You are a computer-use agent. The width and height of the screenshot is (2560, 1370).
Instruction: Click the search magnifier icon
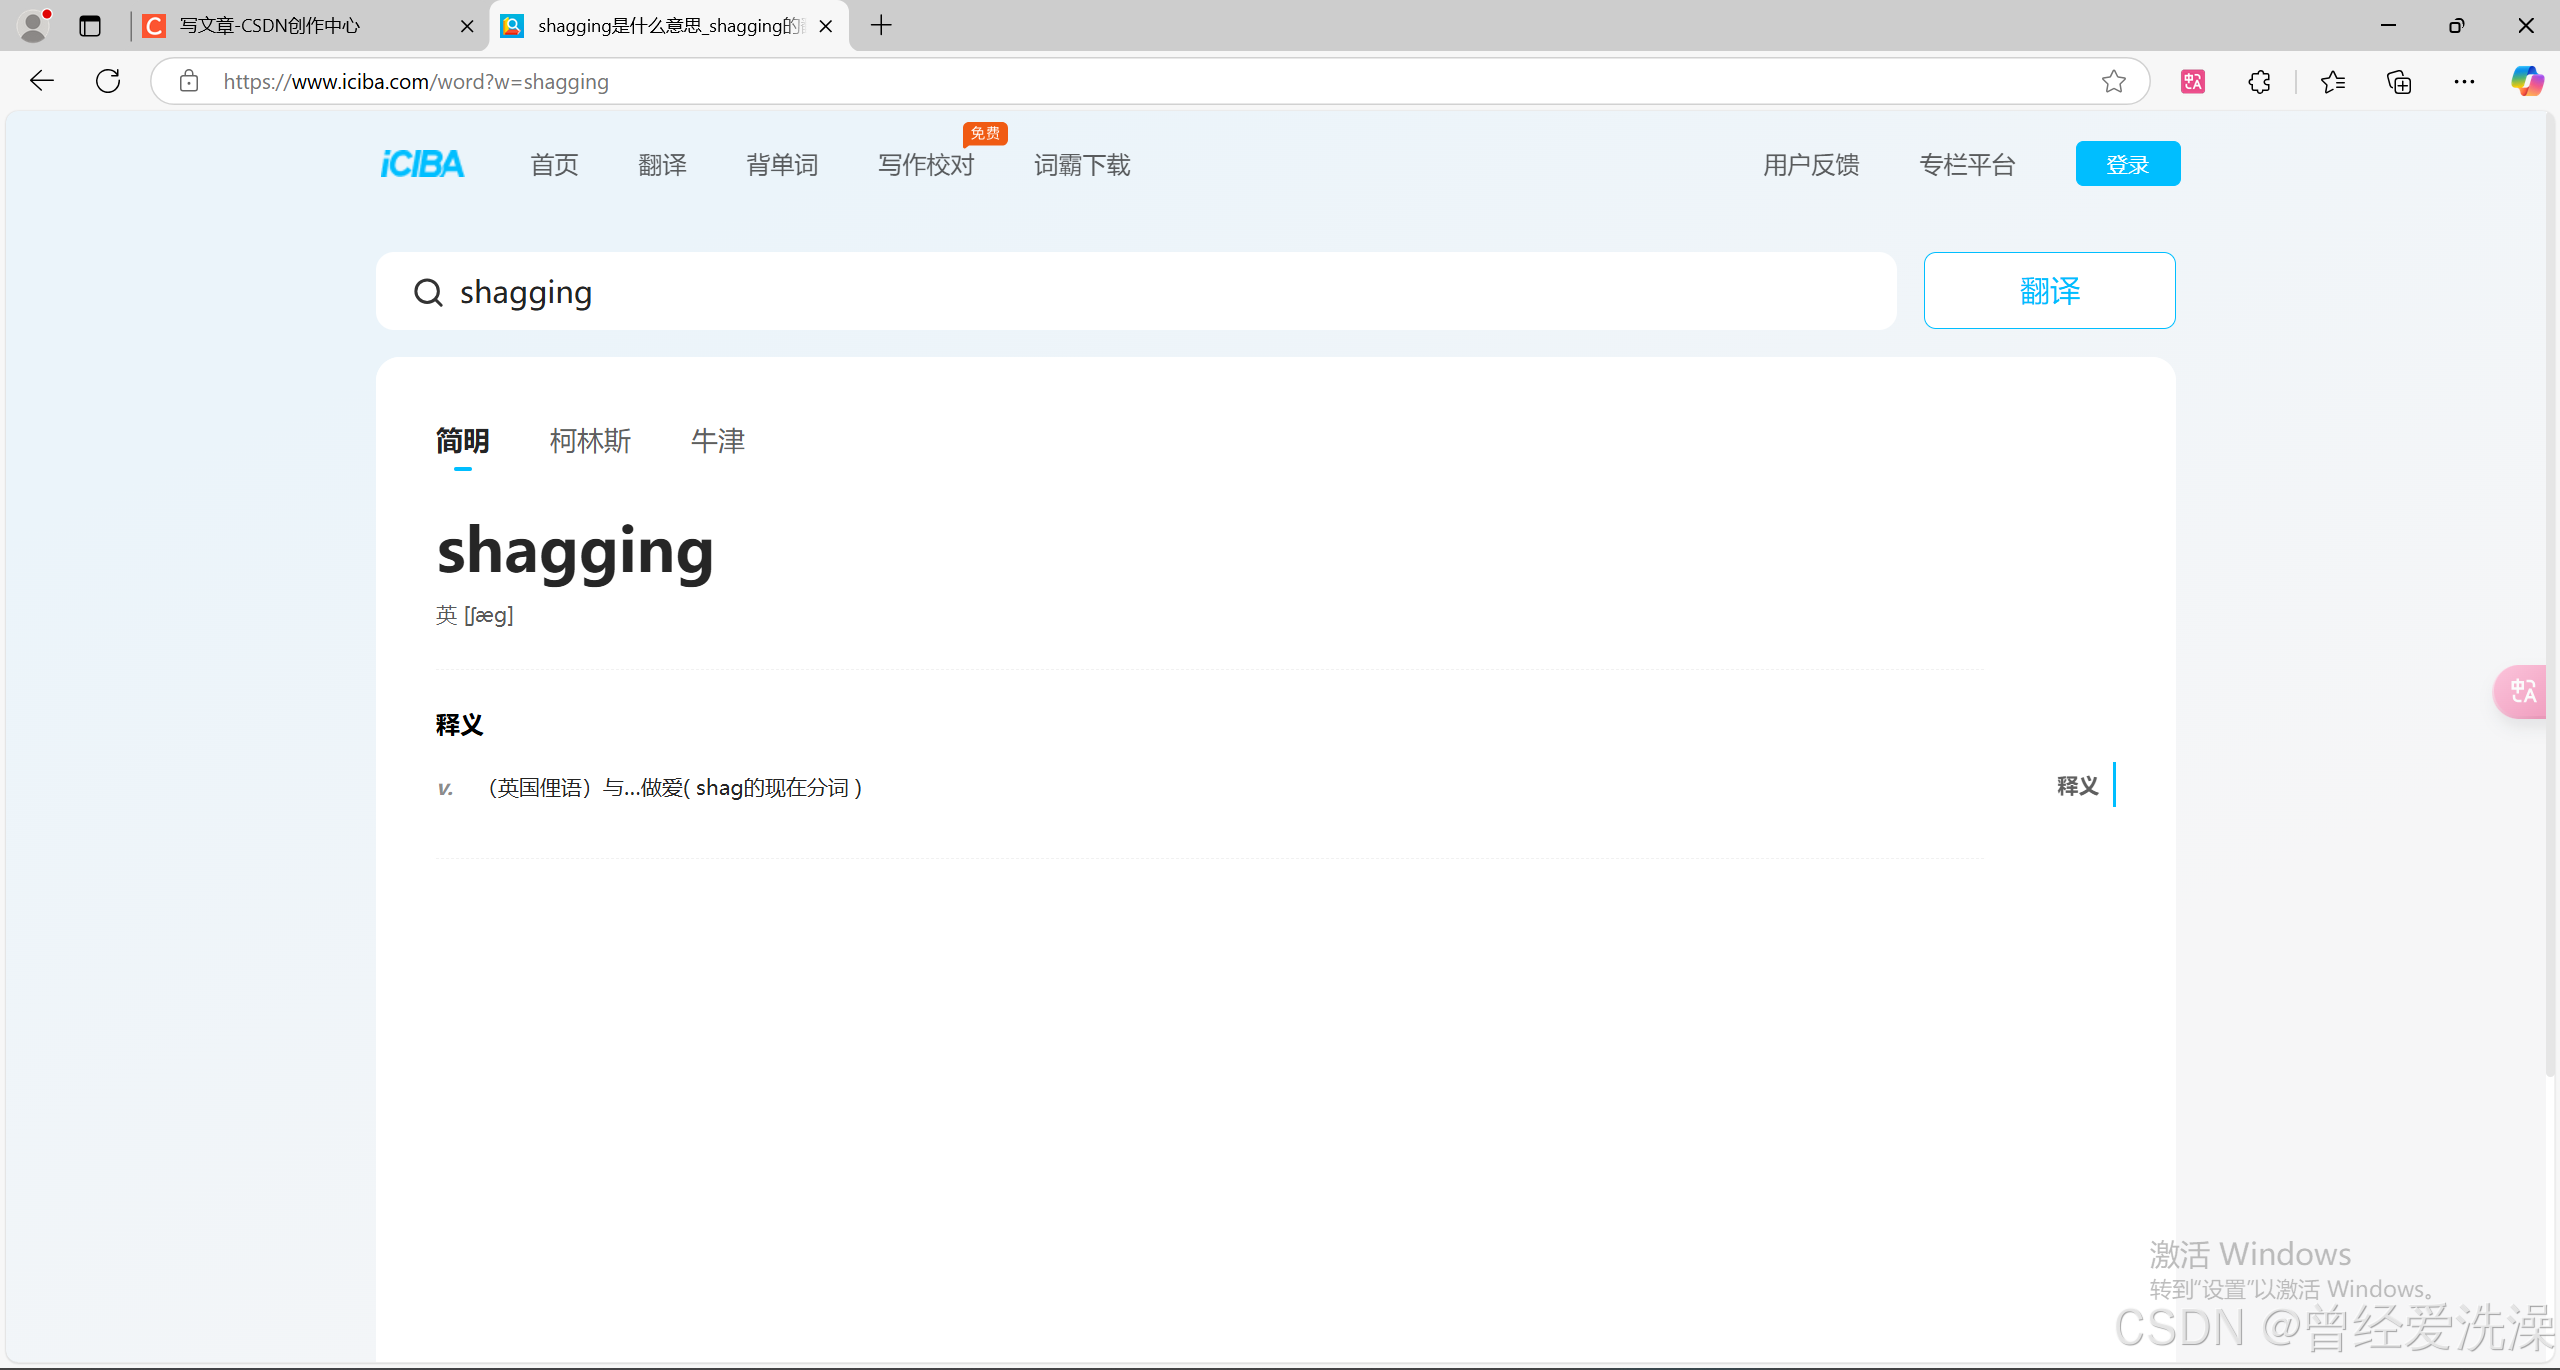[428, 292]
